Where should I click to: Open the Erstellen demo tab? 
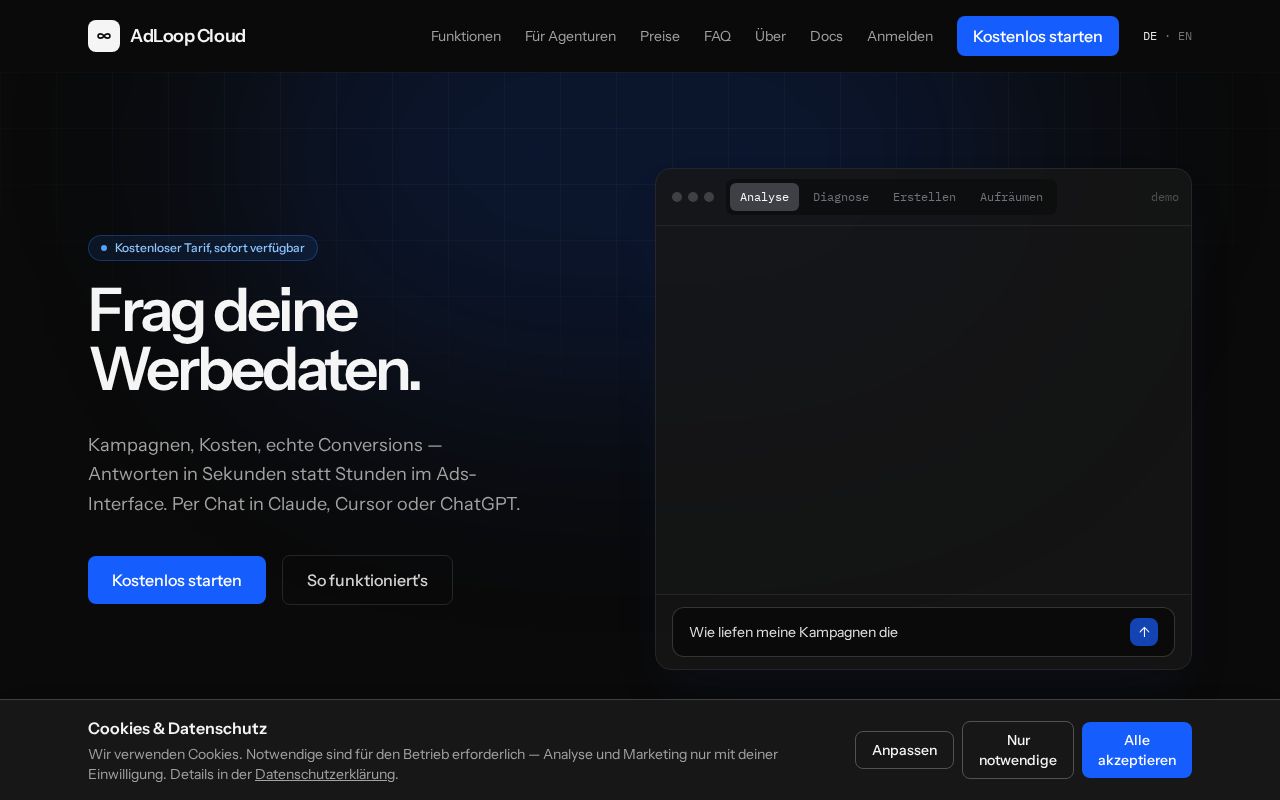pyautogui.click(x=924, y=197)
